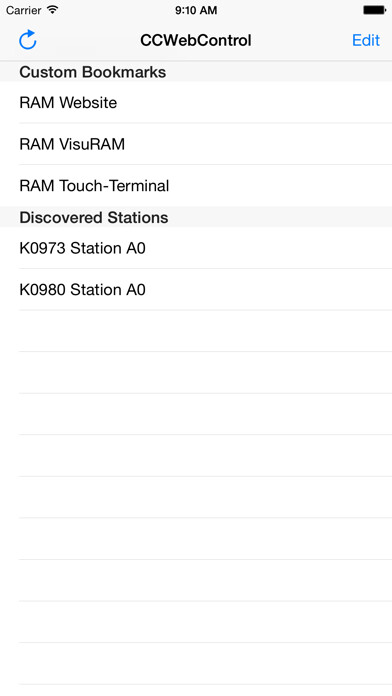
Task: Connect to K0980 Station A0
Action: click(x=196, y=289)
